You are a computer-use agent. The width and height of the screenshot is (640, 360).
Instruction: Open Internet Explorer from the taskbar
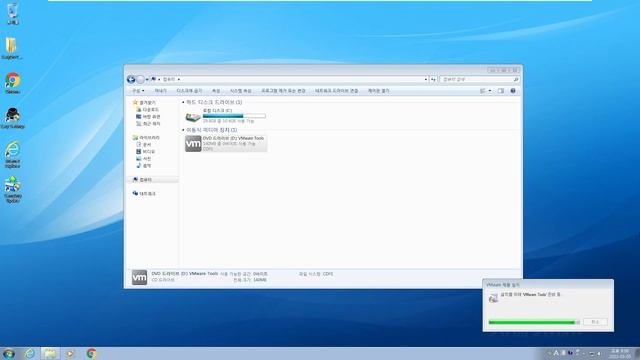(x=29, y=353)
